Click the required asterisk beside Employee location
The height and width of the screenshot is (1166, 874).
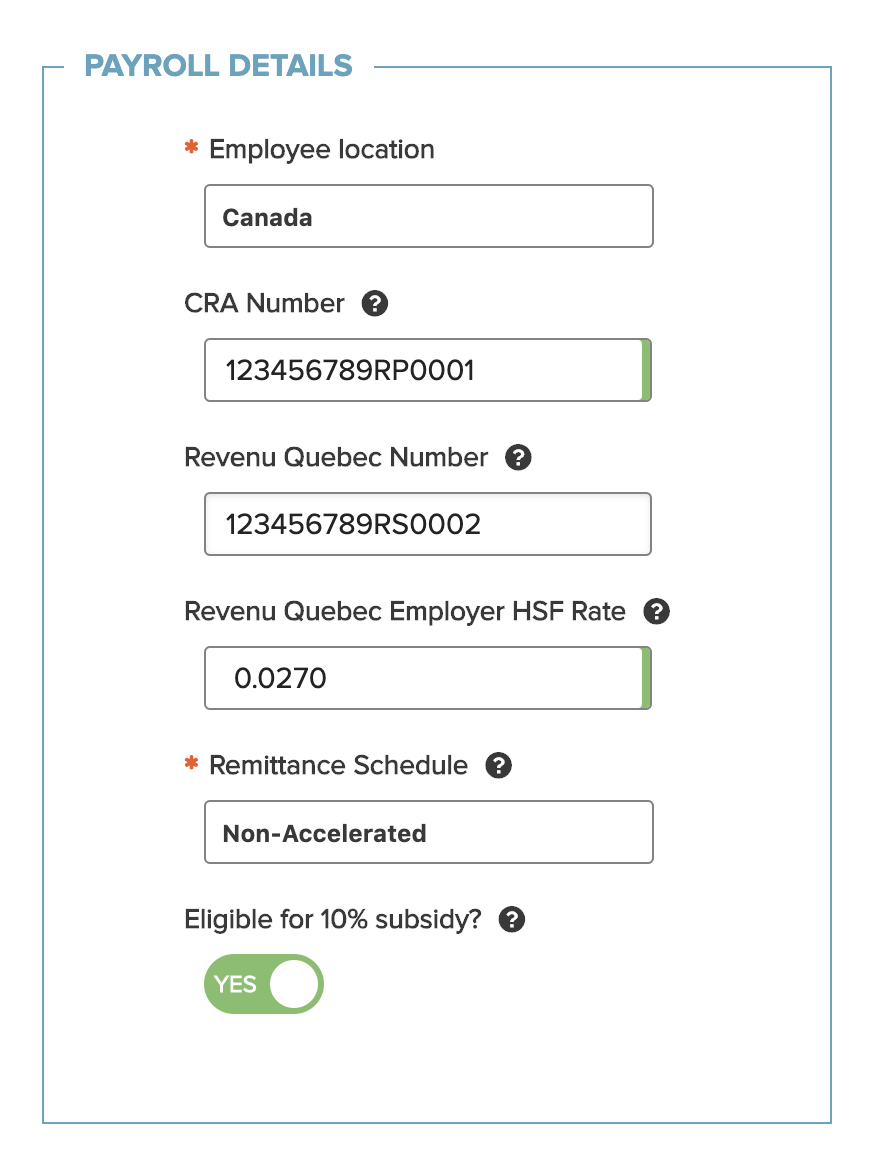coord(191,146)
